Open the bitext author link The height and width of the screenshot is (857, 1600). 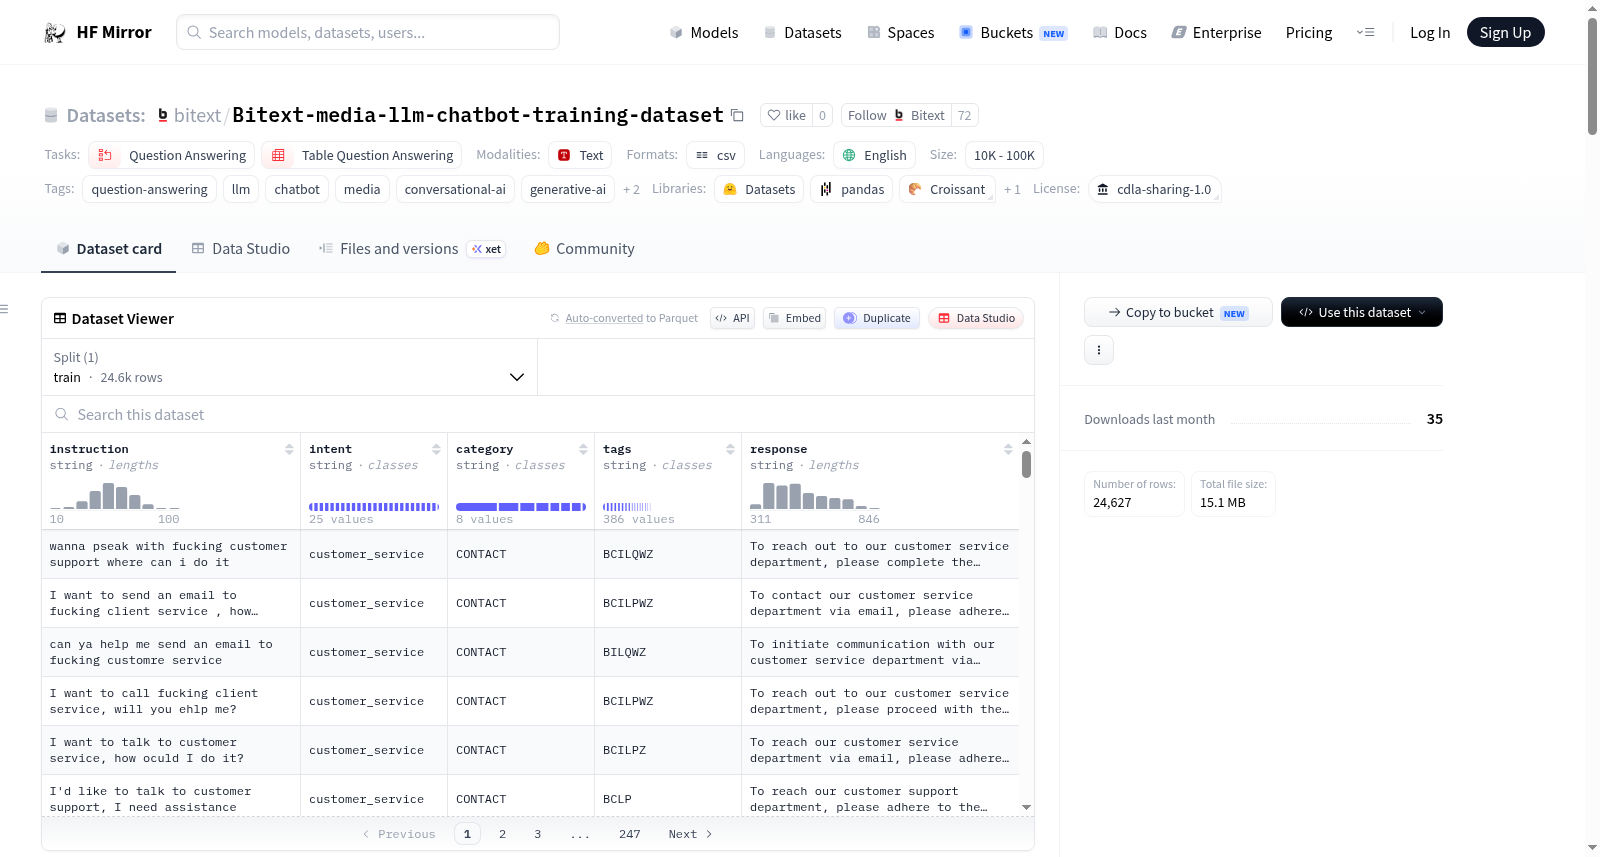[197, 115]
